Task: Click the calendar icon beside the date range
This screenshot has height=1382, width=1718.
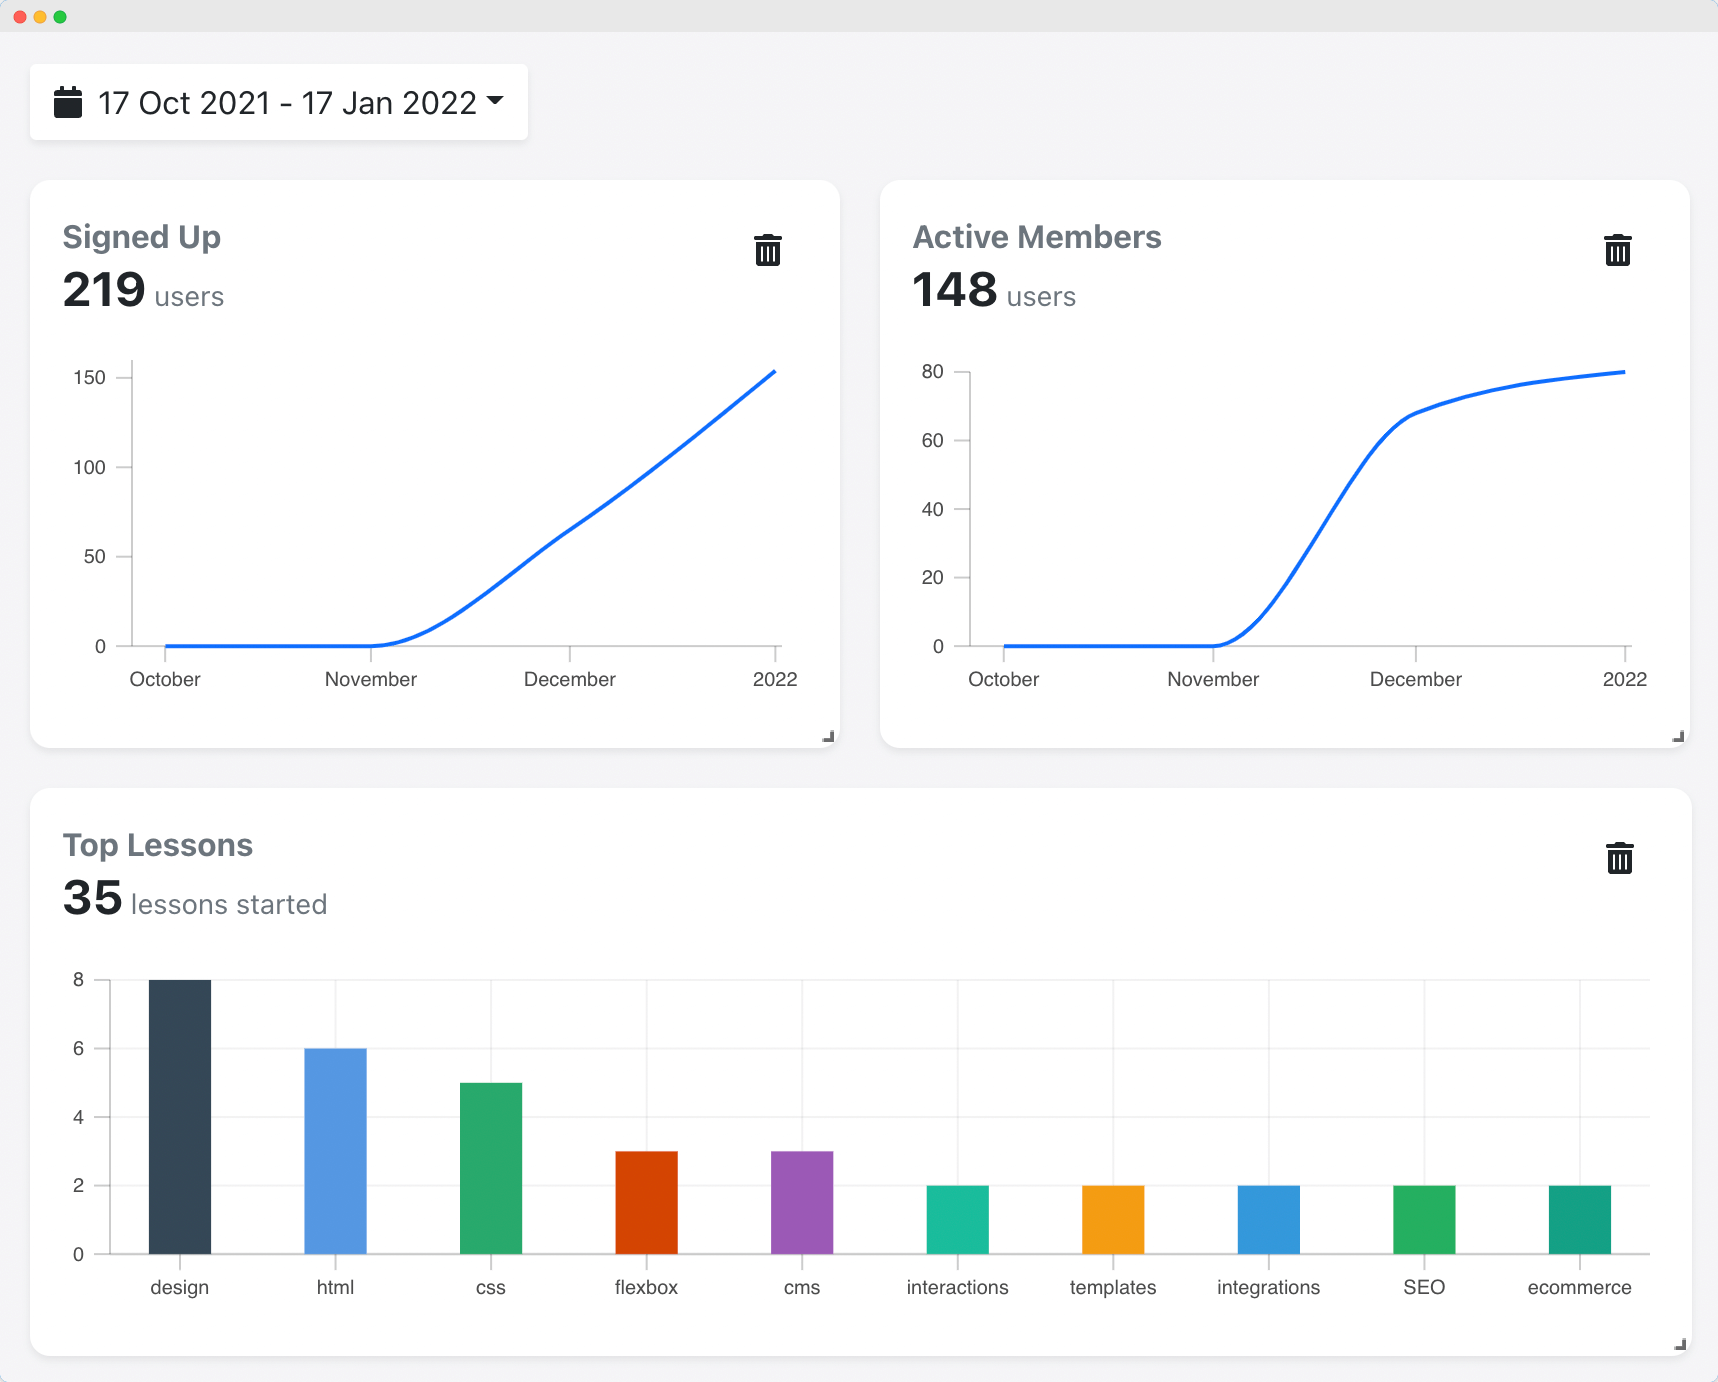Action: tap(67, 101)
